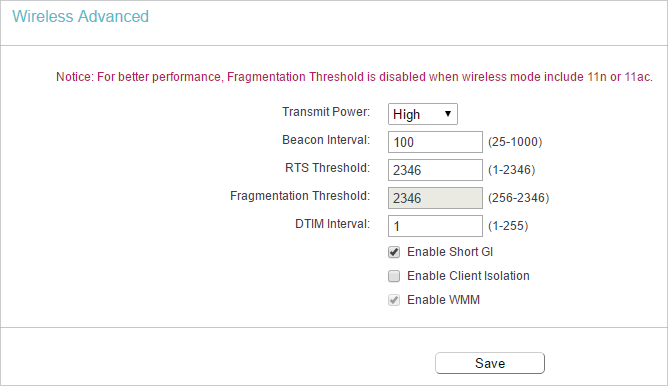668x386 pixels.
Task: Click the Transmit Power label
Action: [326, 112]
